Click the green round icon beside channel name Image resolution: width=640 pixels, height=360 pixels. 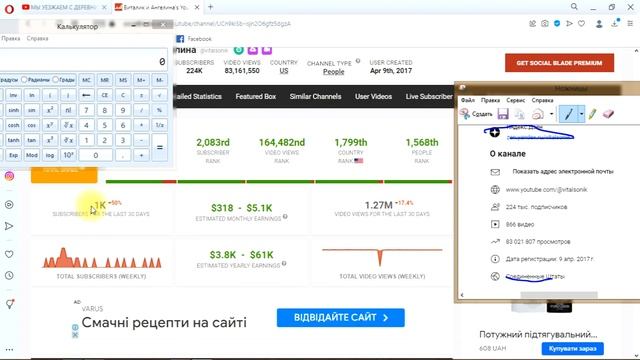[x=239, y=50]
